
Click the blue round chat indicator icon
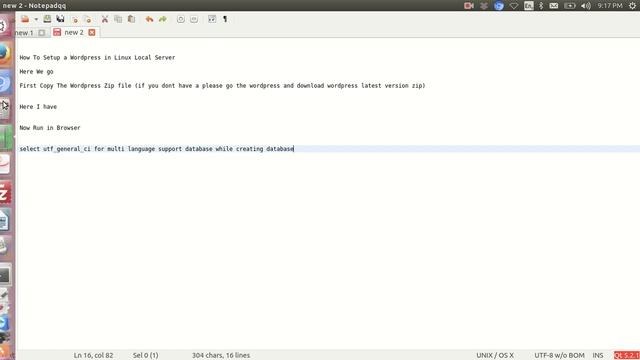499,6
